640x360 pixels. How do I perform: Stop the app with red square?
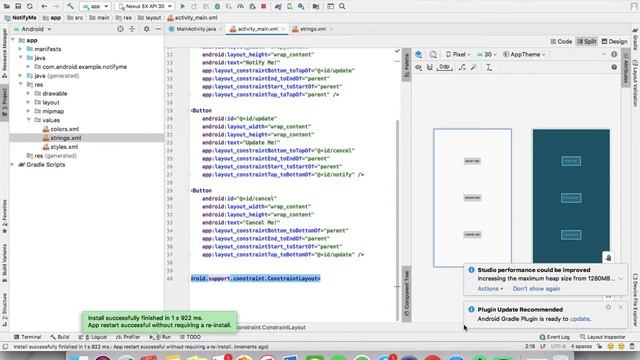[x=264, y=7]
